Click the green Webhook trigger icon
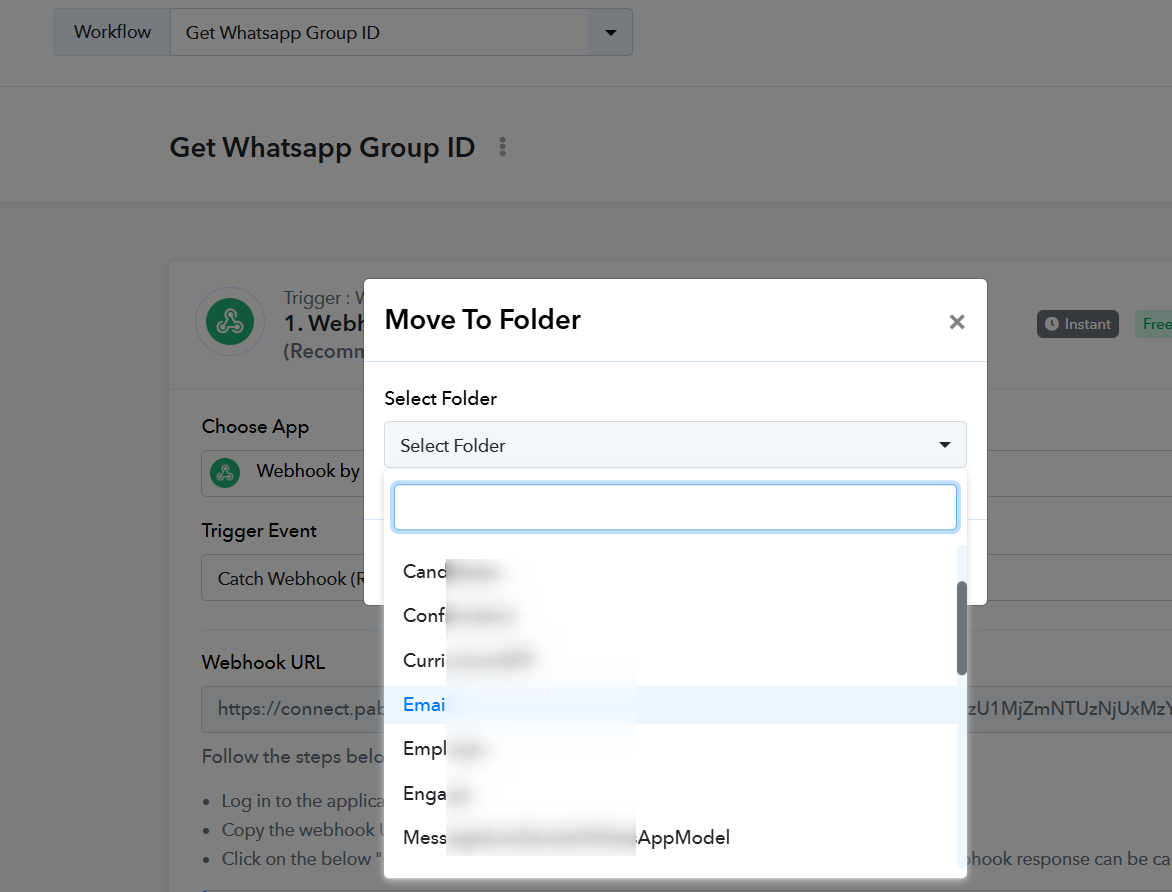 pyautogui.click(x=229, y=322)
